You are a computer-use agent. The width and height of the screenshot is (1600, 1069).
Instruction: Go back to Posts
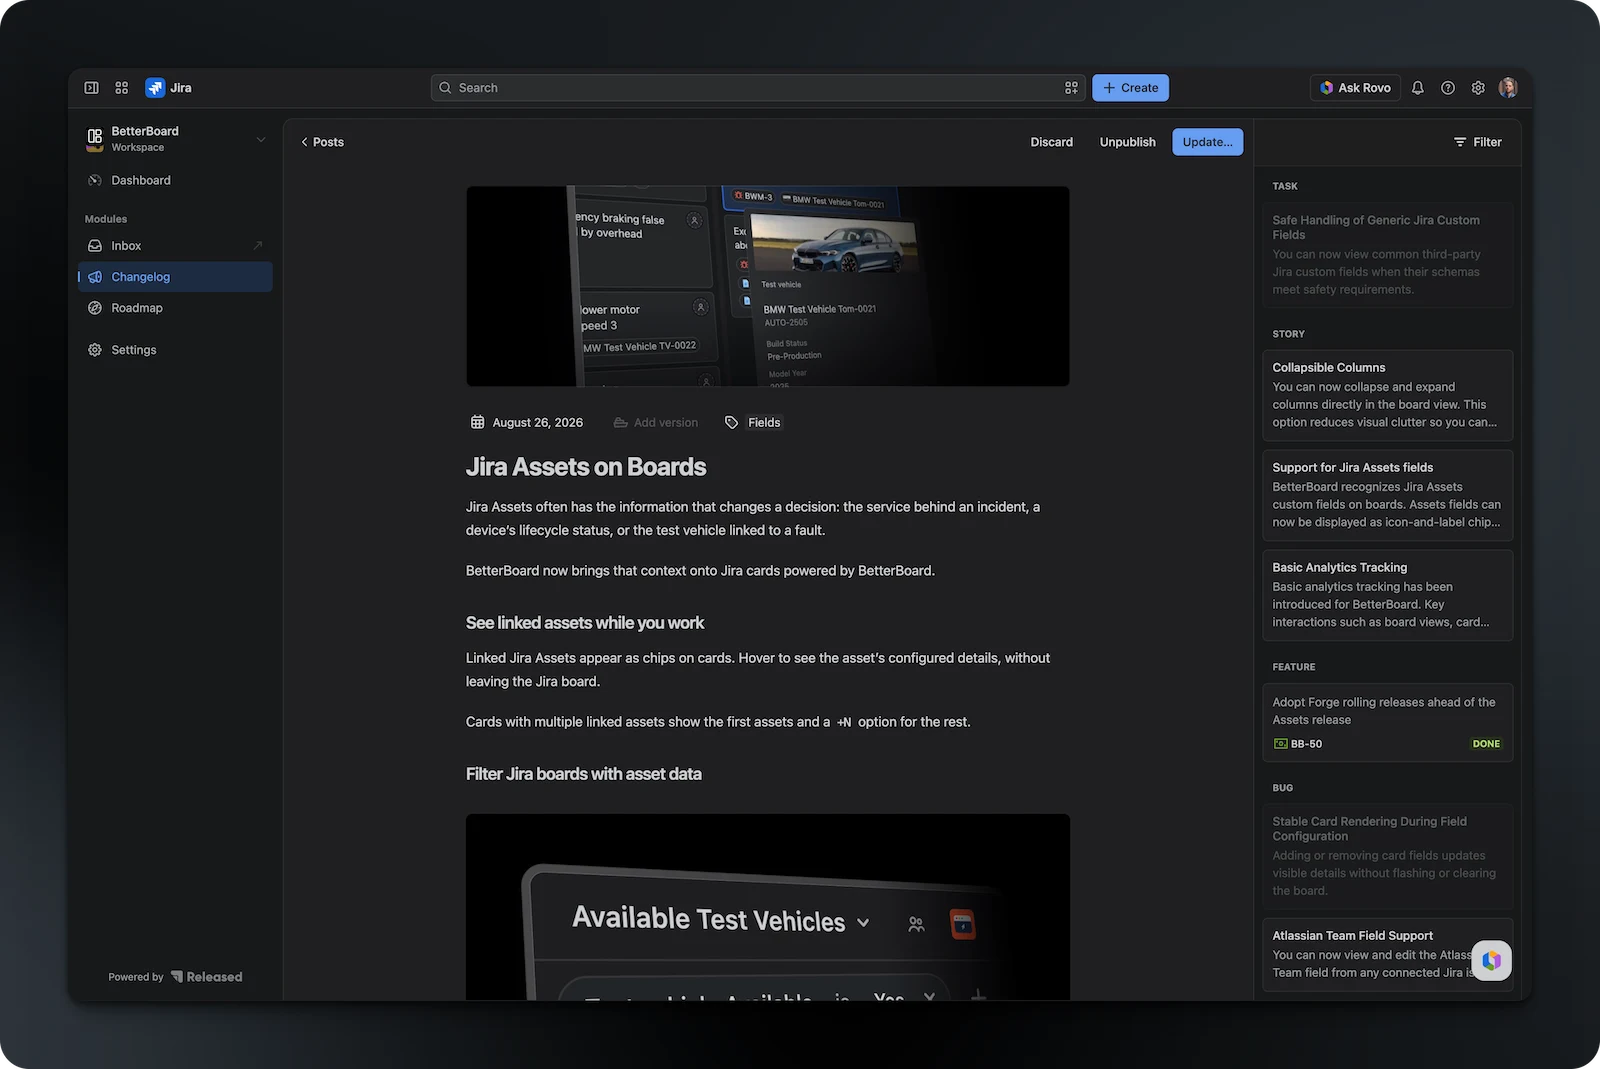point(322,142)
